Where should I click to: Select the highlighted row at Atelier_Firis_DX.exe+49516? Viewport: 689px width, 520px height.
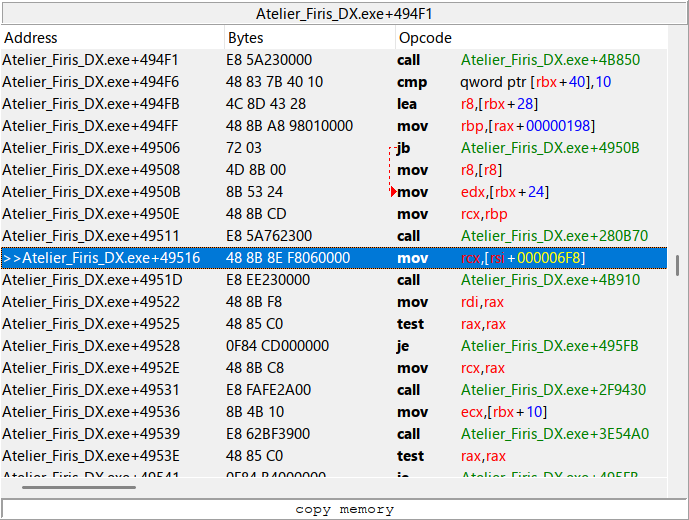pos(101,258)
